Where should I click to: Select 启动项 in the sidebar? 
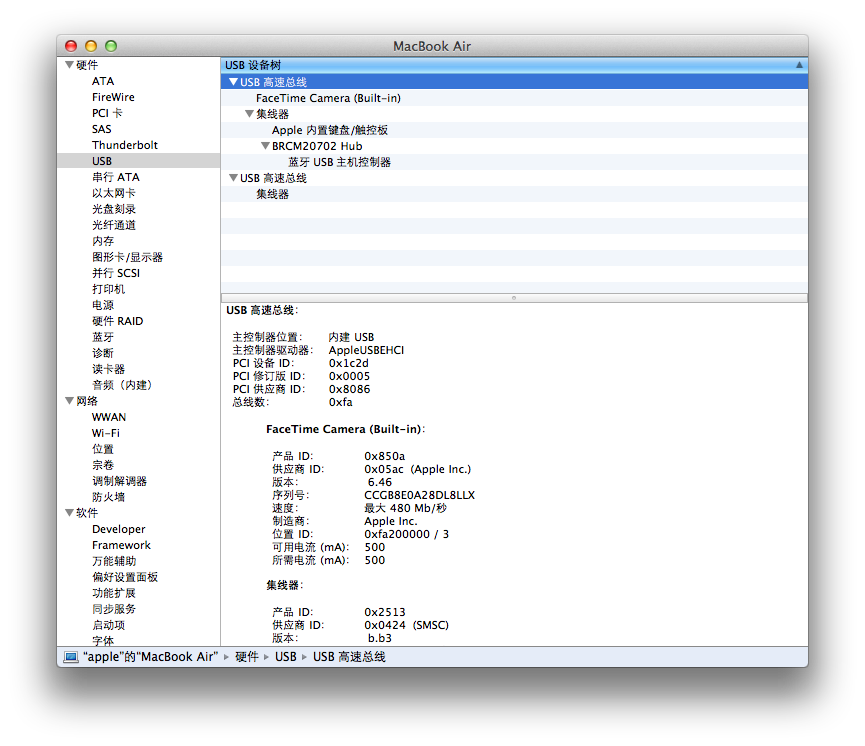pyautogui.click(x=108, y=625)
